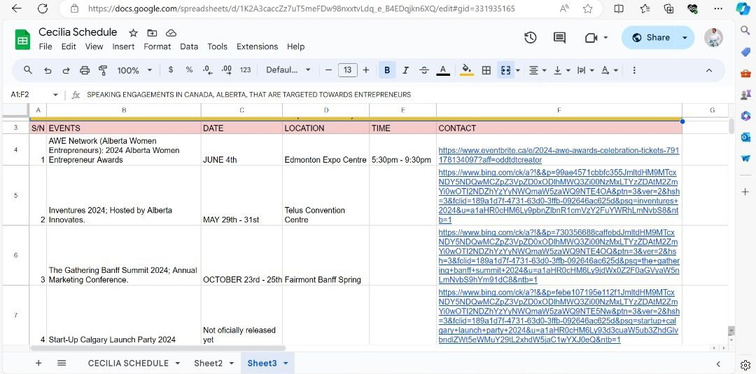Redo the last action
The image size is (756, 374).
66,70
